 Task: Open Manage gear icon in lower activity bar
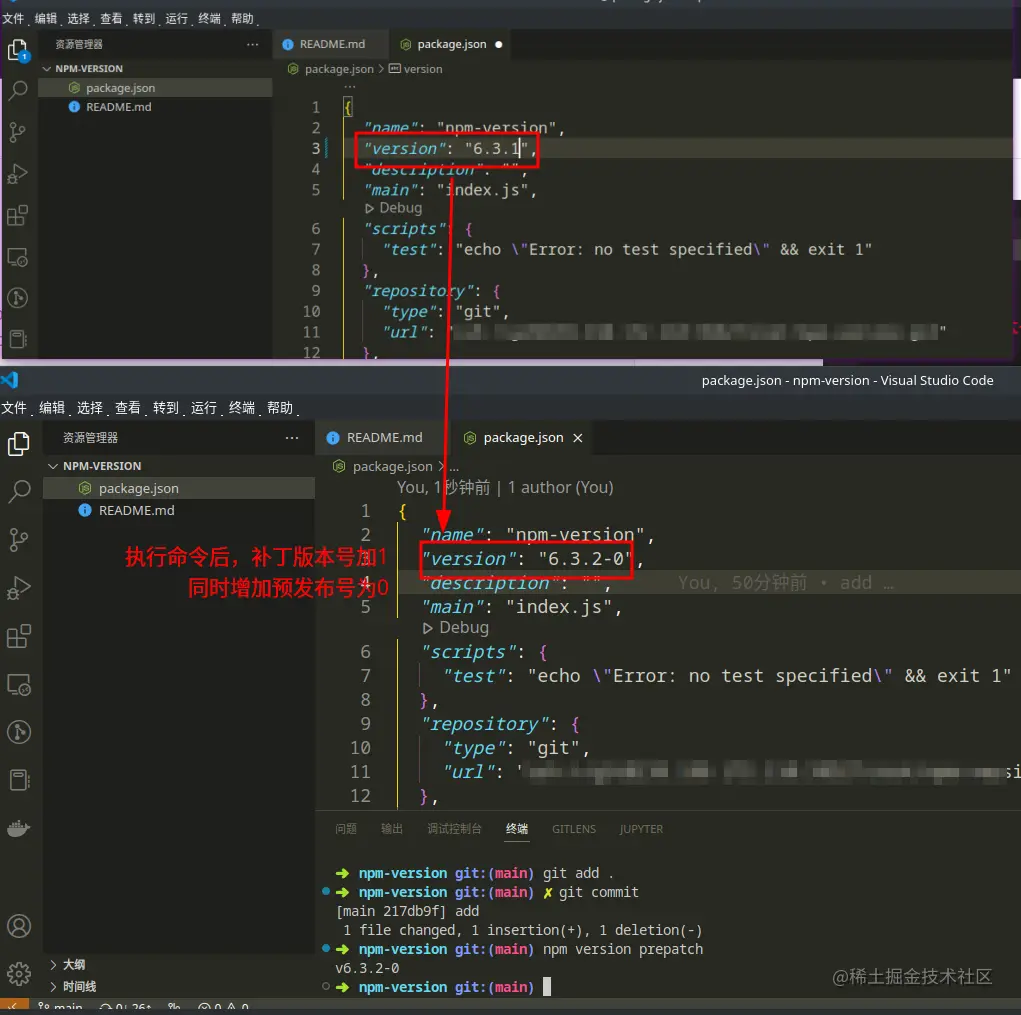click(19, 974)
